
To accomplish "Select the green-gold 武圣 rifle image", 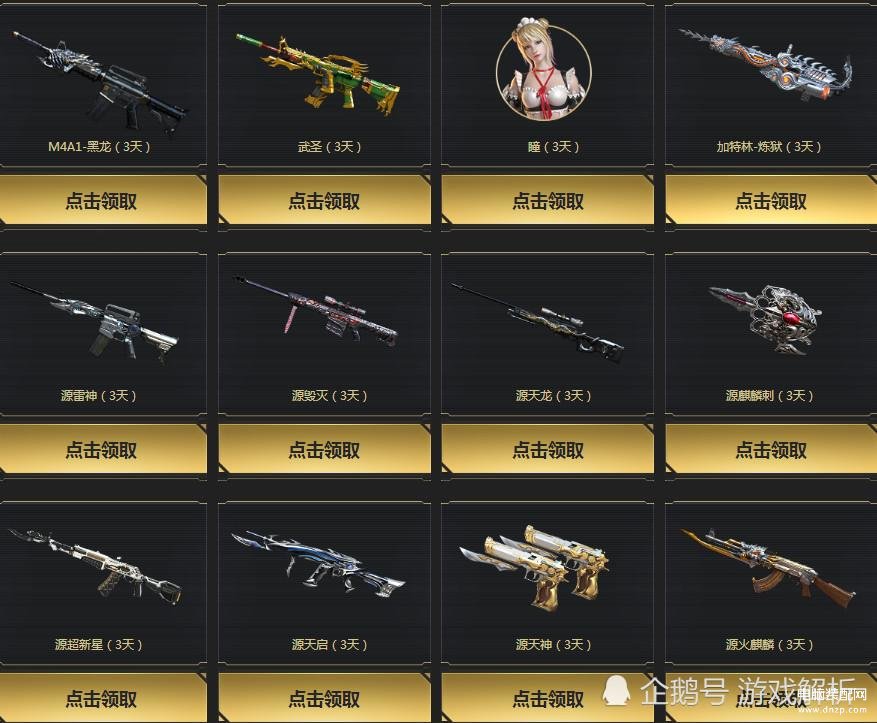I will coord(318,74).
